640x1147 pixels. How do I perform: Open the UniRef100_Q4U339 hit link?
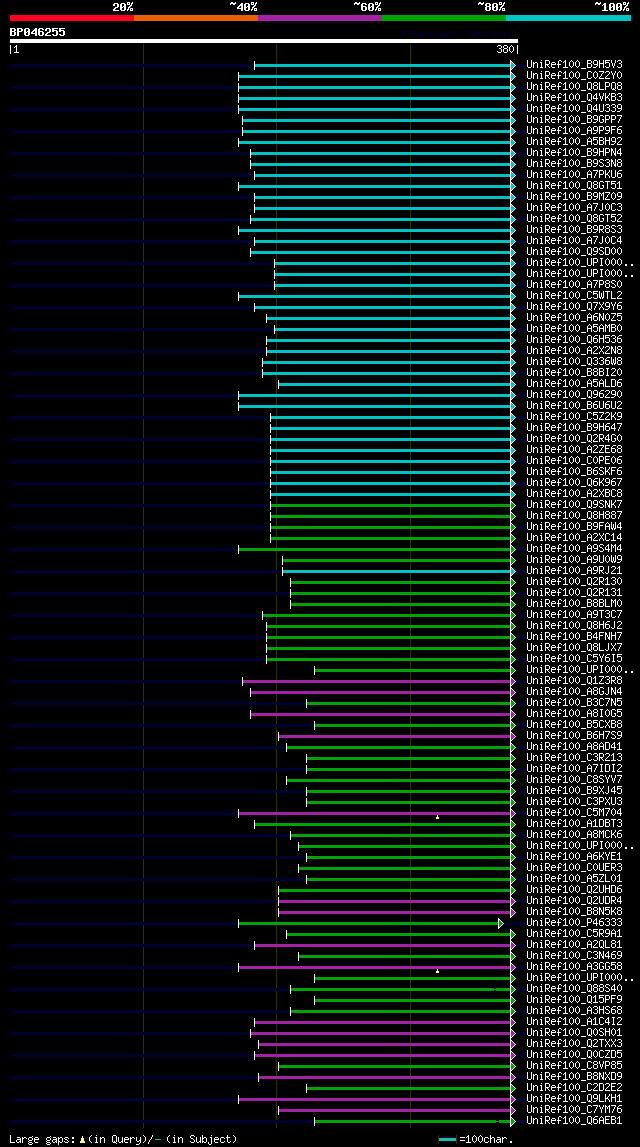pos(574,108)
